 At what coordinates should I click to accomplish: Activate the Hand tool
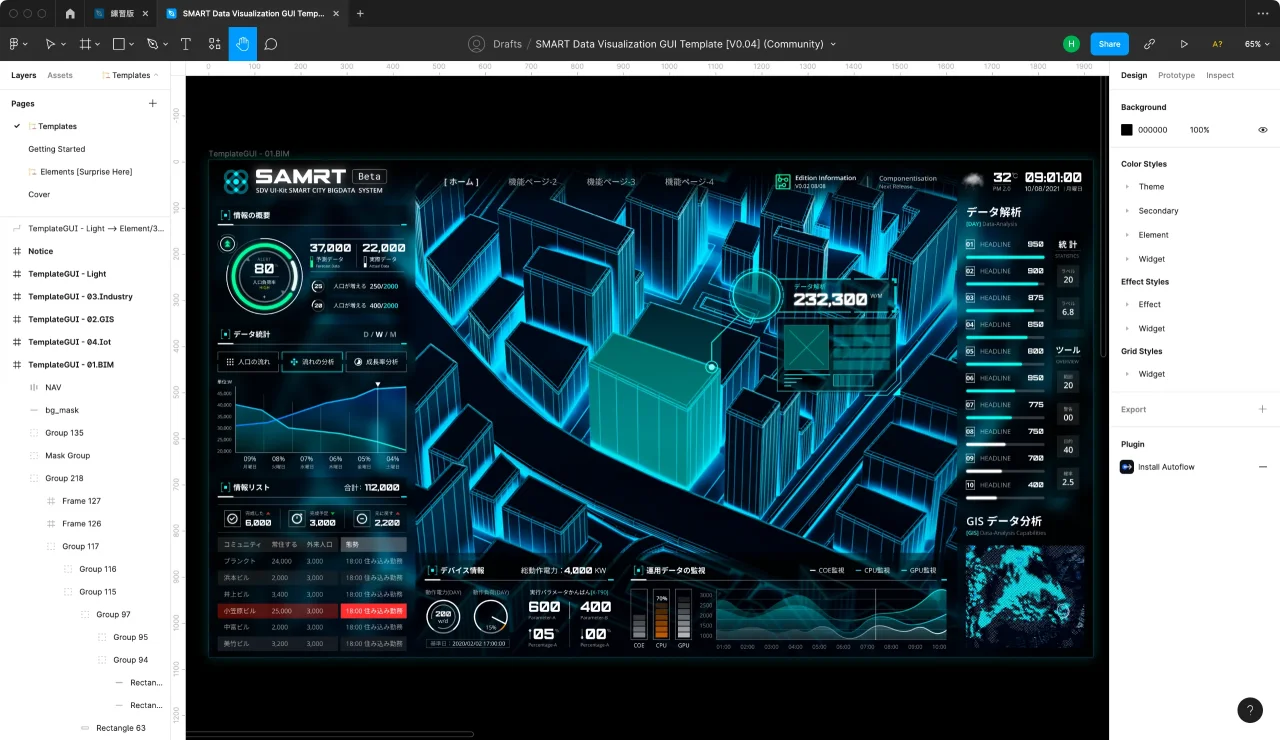pyautogui.click(x=242, y=44)
